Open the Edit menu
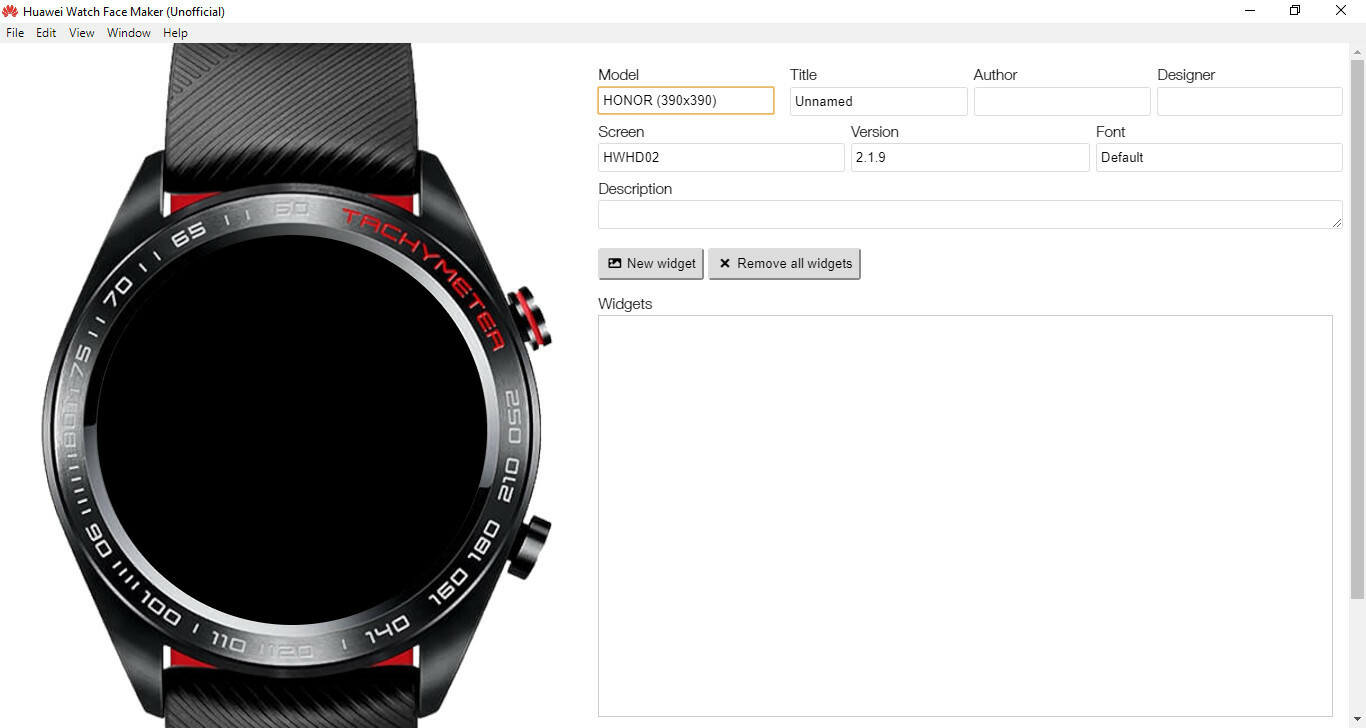The width and height of the screenshot is (1366, 728). 46,33
